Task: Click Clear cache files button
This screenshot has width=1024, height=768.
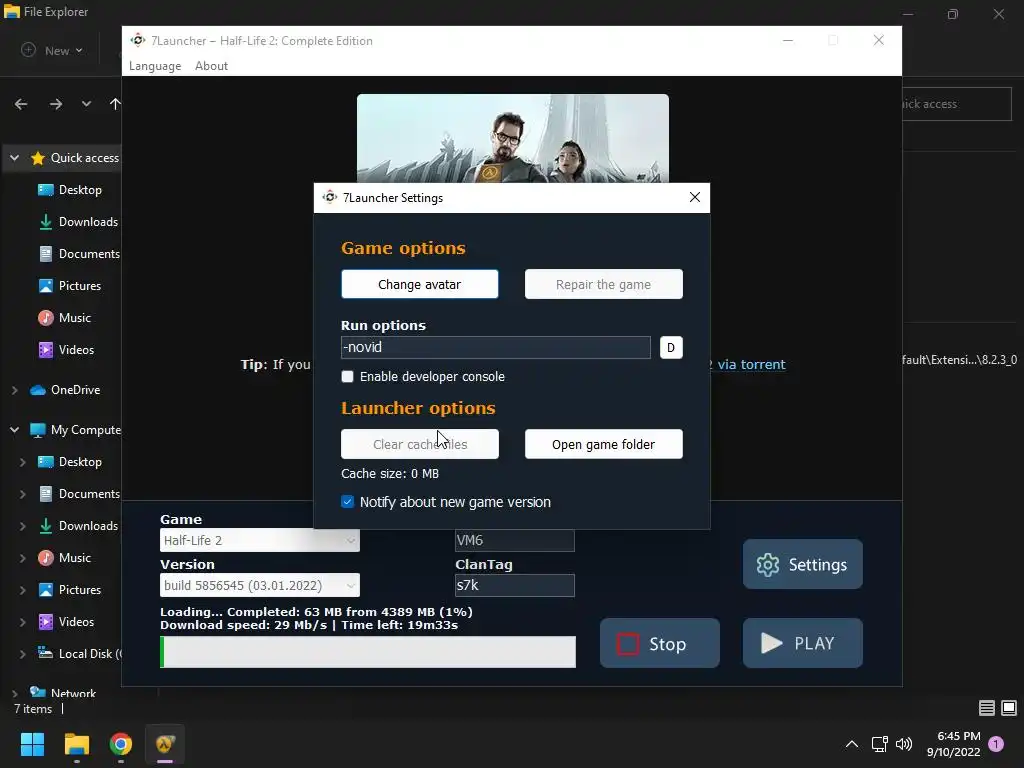Action: (x=419, y=444)
